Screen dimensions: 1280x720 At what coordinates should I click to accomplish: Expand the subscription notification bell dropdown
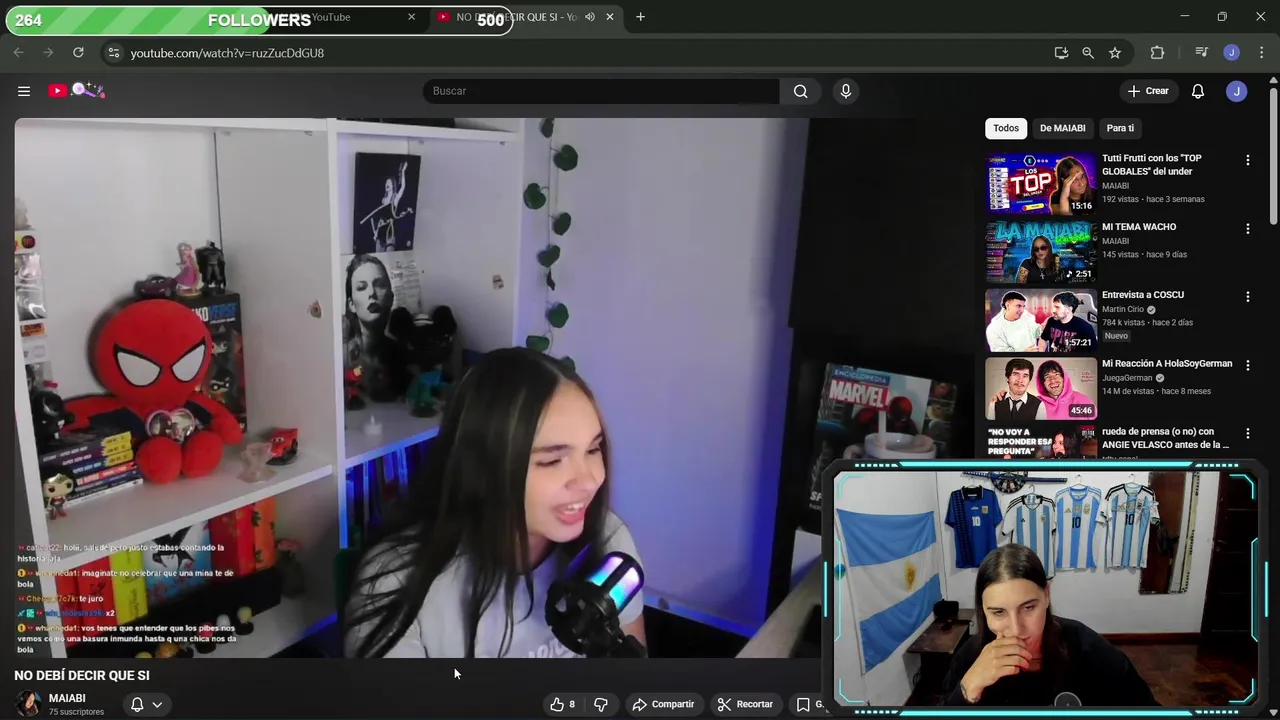146,704
